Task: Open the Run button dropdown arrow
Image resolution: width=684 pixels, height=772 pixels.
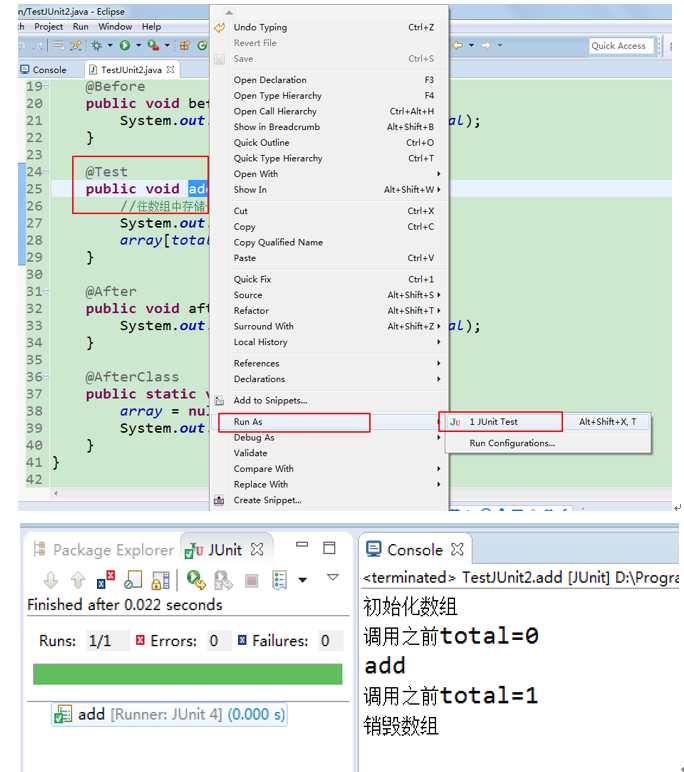Action: (138, 45)
